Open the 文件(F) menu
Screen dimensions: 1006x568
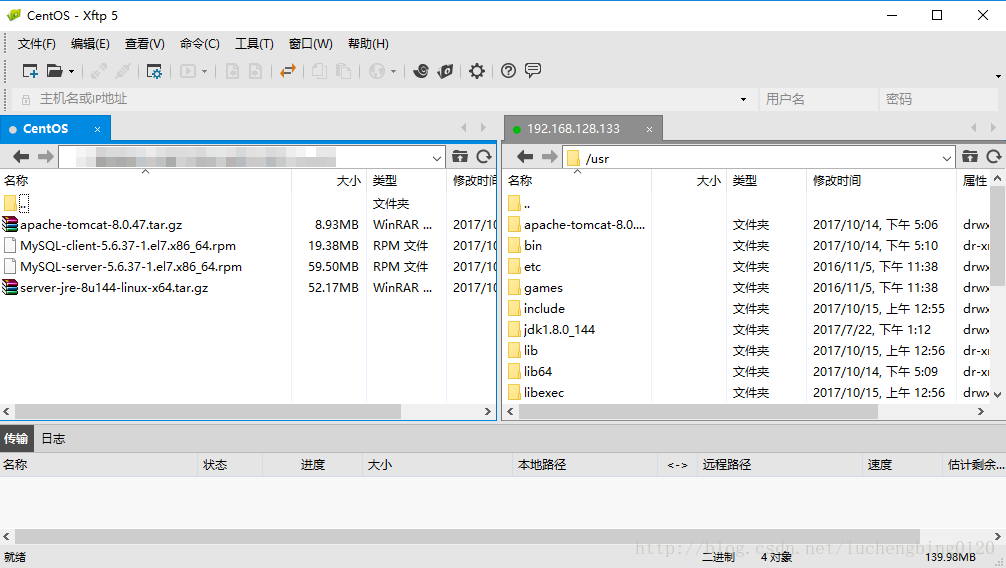tap(37, 44)
